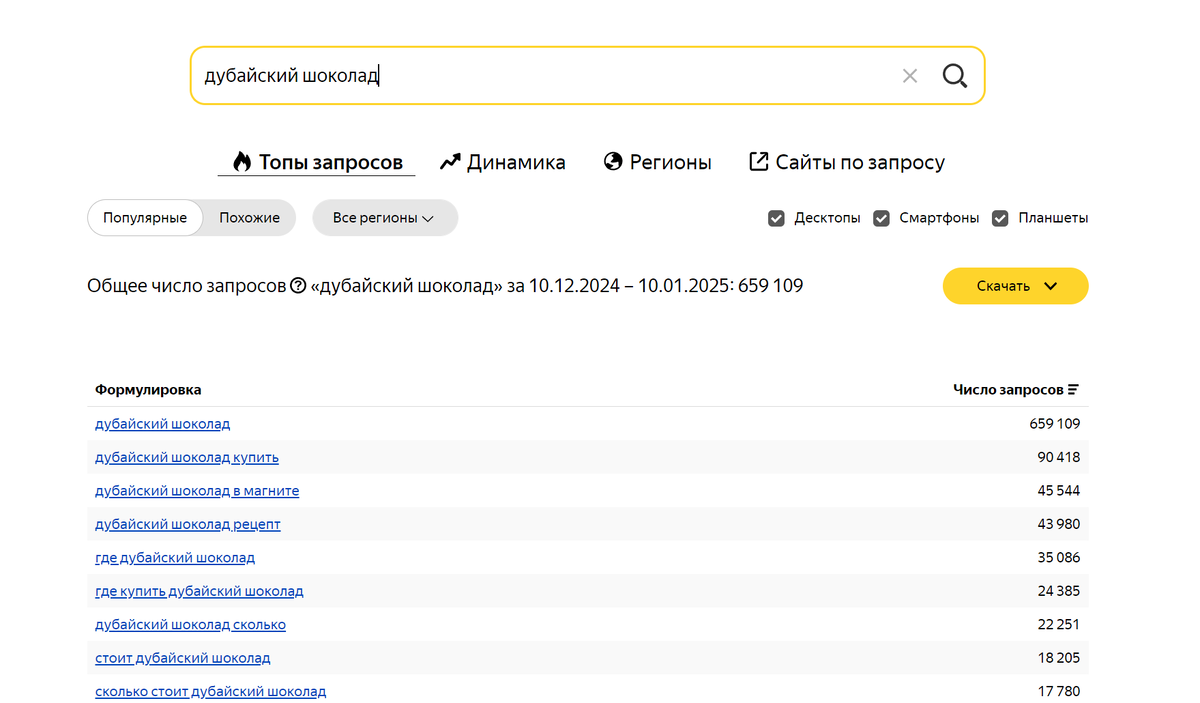Image resolution: width=1200 pixels, height=703 pixels.
Task: Open the link дубайский шоколад купить
Action: (187, 457)
